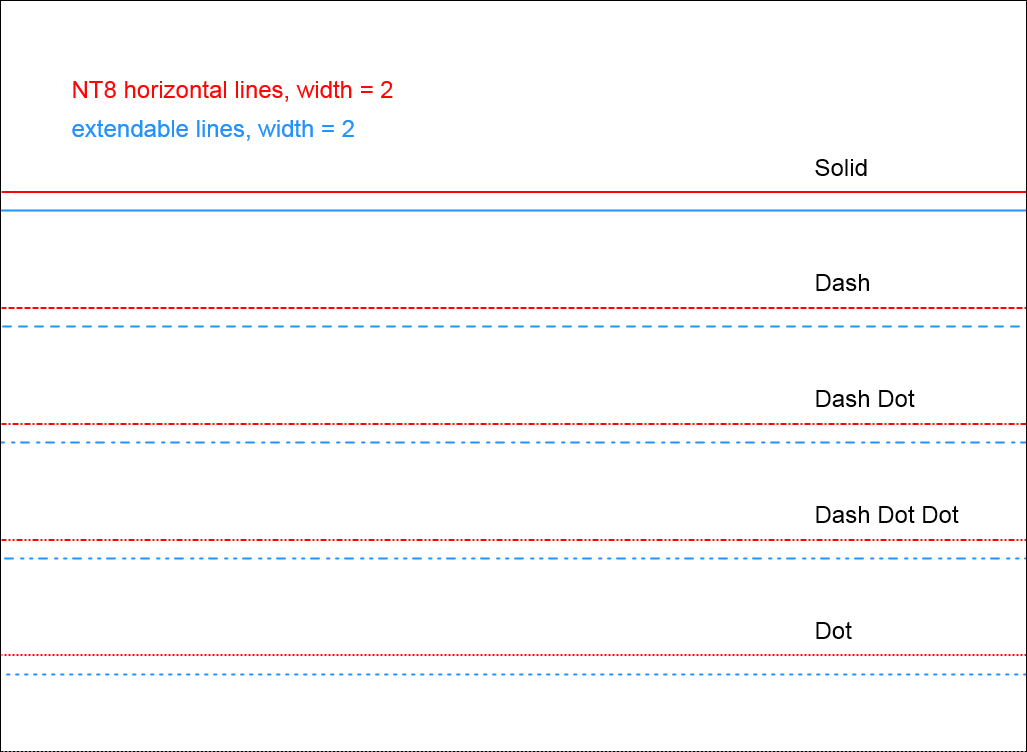Select the blue dashed line under 'Dash'
The height and width of the screenshot is (752, 1027).
click(498, 327)
